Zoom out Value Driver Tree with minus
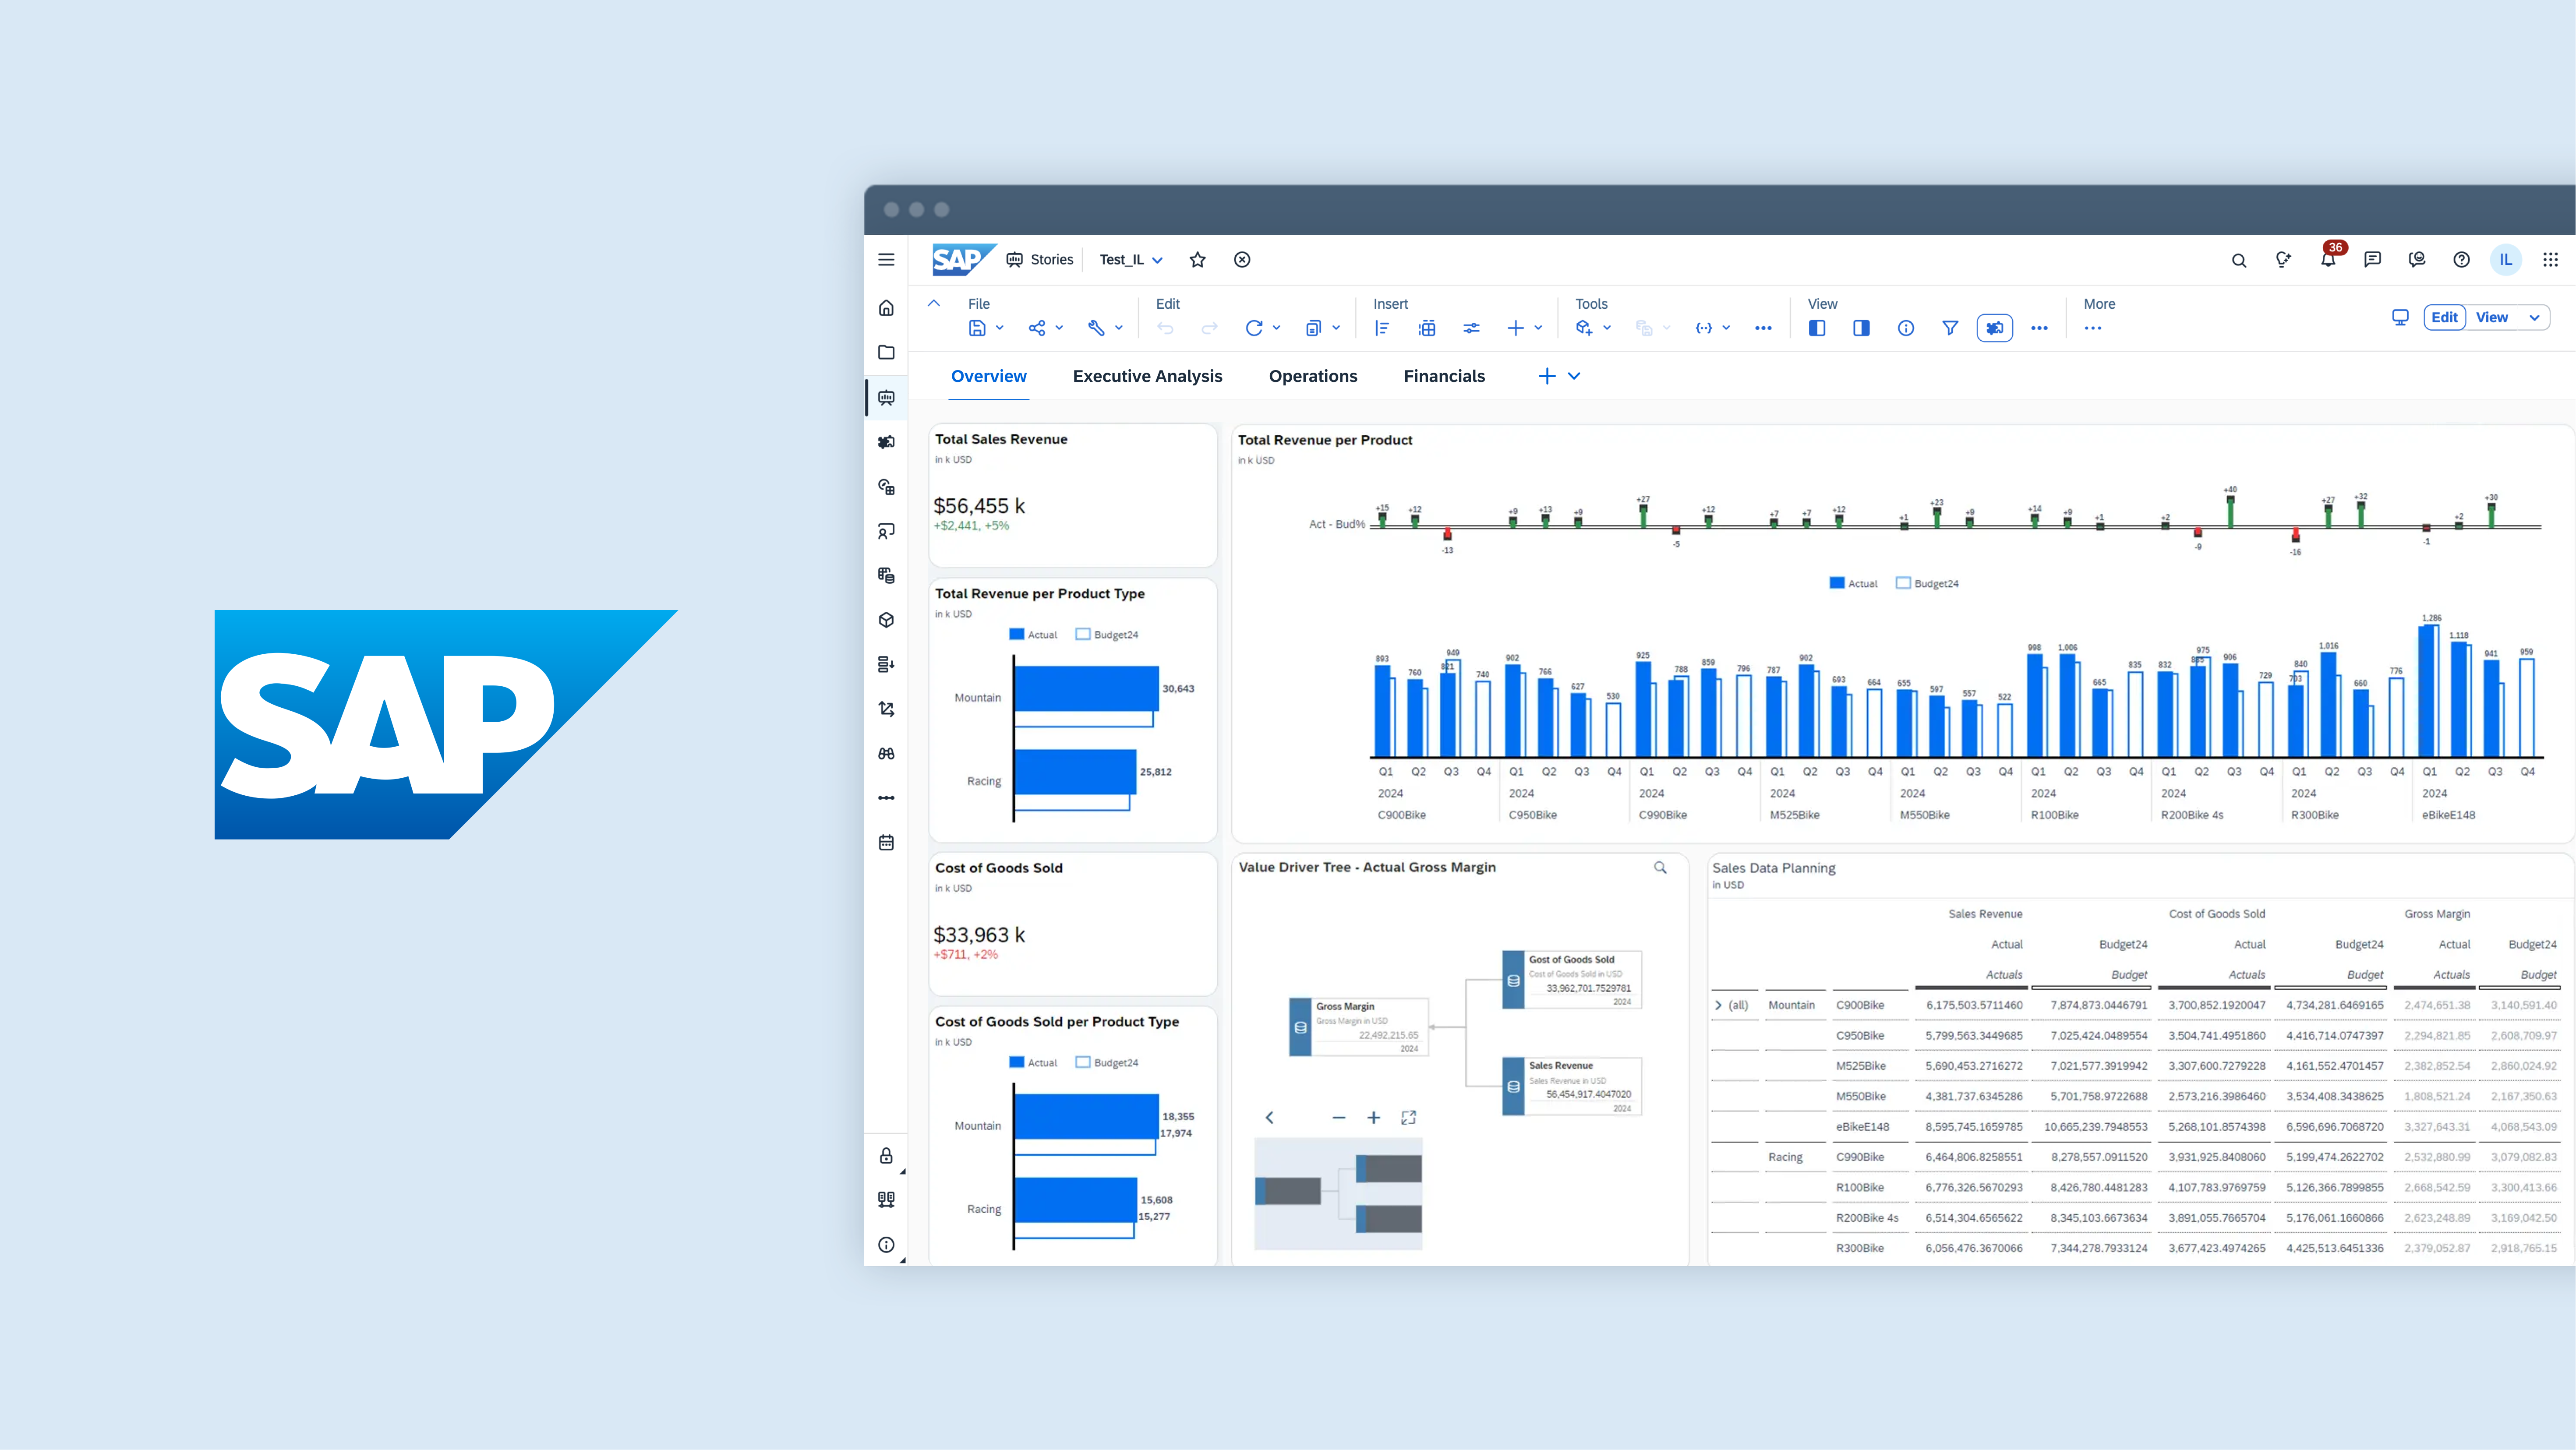Viewport: 2576px width, 1450px height. pyautogui.click(x=1339, y=1118)
